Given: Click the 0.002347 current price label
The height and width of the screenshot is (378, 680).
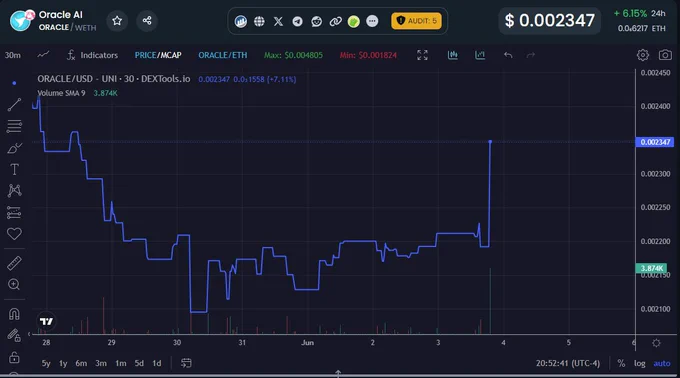Looking at the screenshot, I should (x=655, y=142).
